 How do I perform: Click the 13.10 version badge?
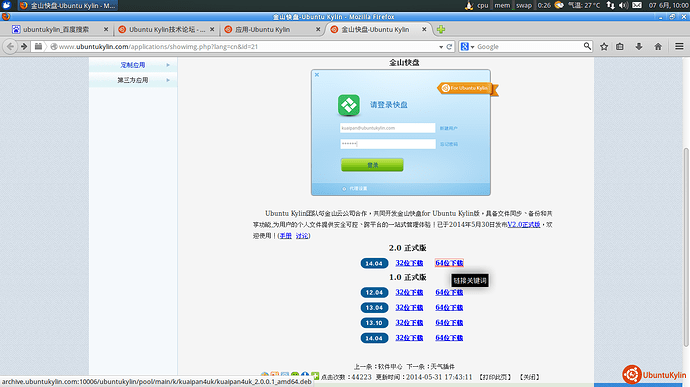point(374,323)
